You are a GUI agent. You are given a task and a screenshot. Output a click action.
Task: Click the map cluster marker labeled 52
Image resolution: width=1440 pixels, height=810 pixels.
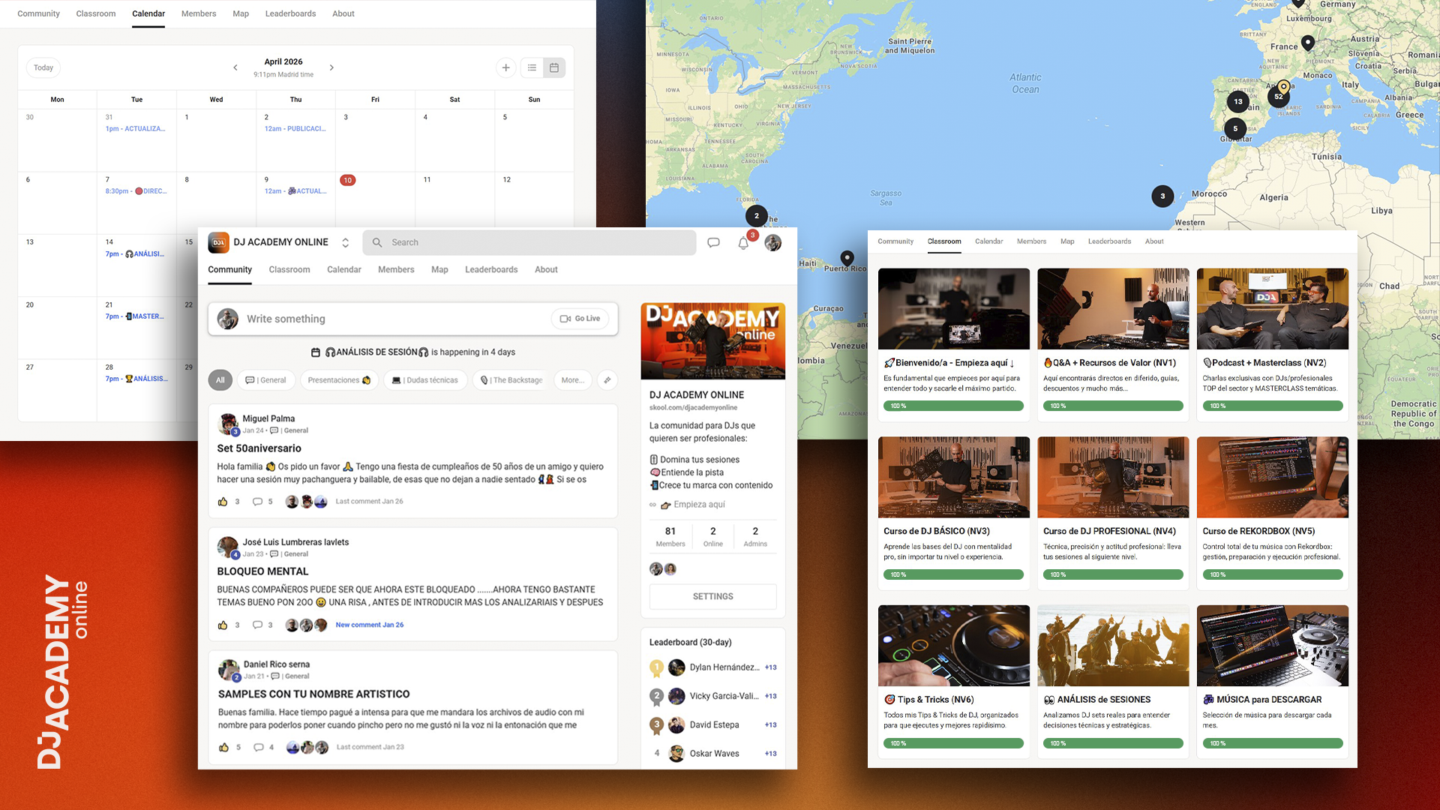1279,97
